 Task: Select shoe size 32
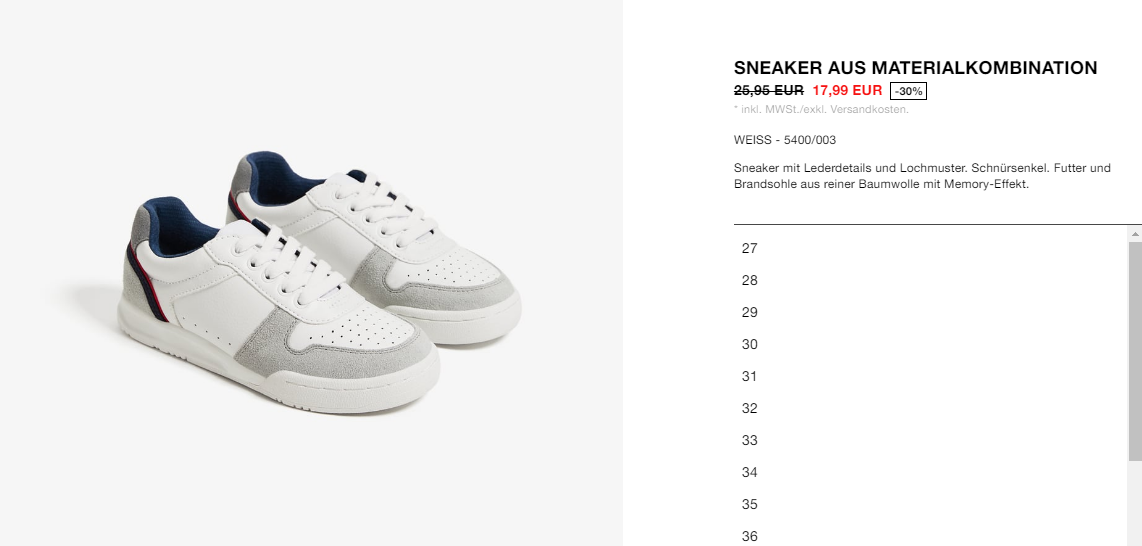pos(931,408)
